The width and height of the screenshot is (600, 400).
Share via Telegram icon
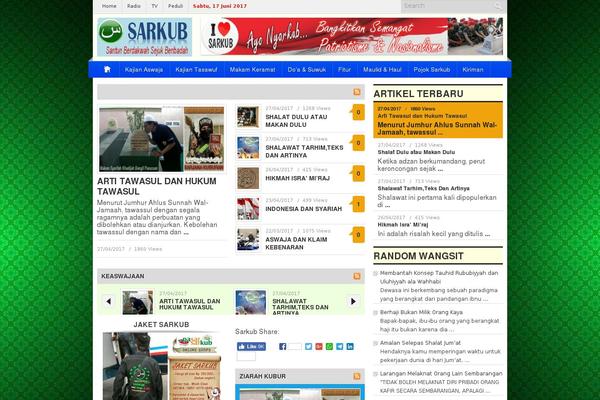coord(339,346)
